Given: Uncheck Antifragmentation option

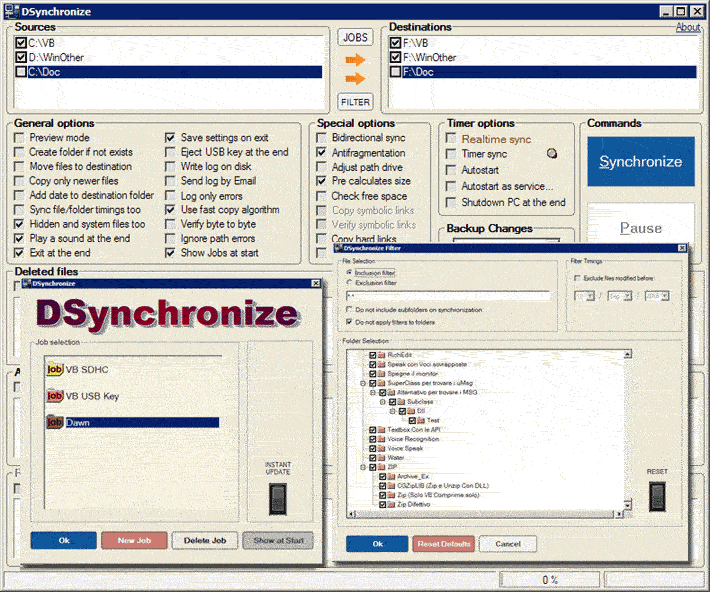Looking at the screenshot, I should tap(321, 153).
